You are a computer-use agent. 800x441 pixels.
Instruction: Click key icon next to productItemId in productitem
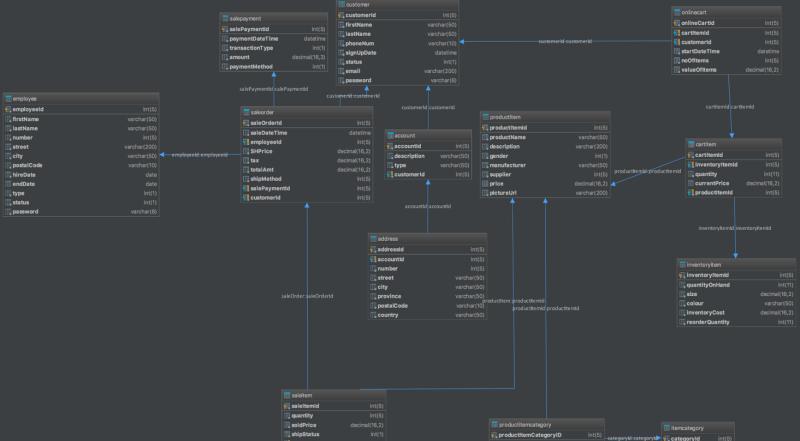click(488, 127)
